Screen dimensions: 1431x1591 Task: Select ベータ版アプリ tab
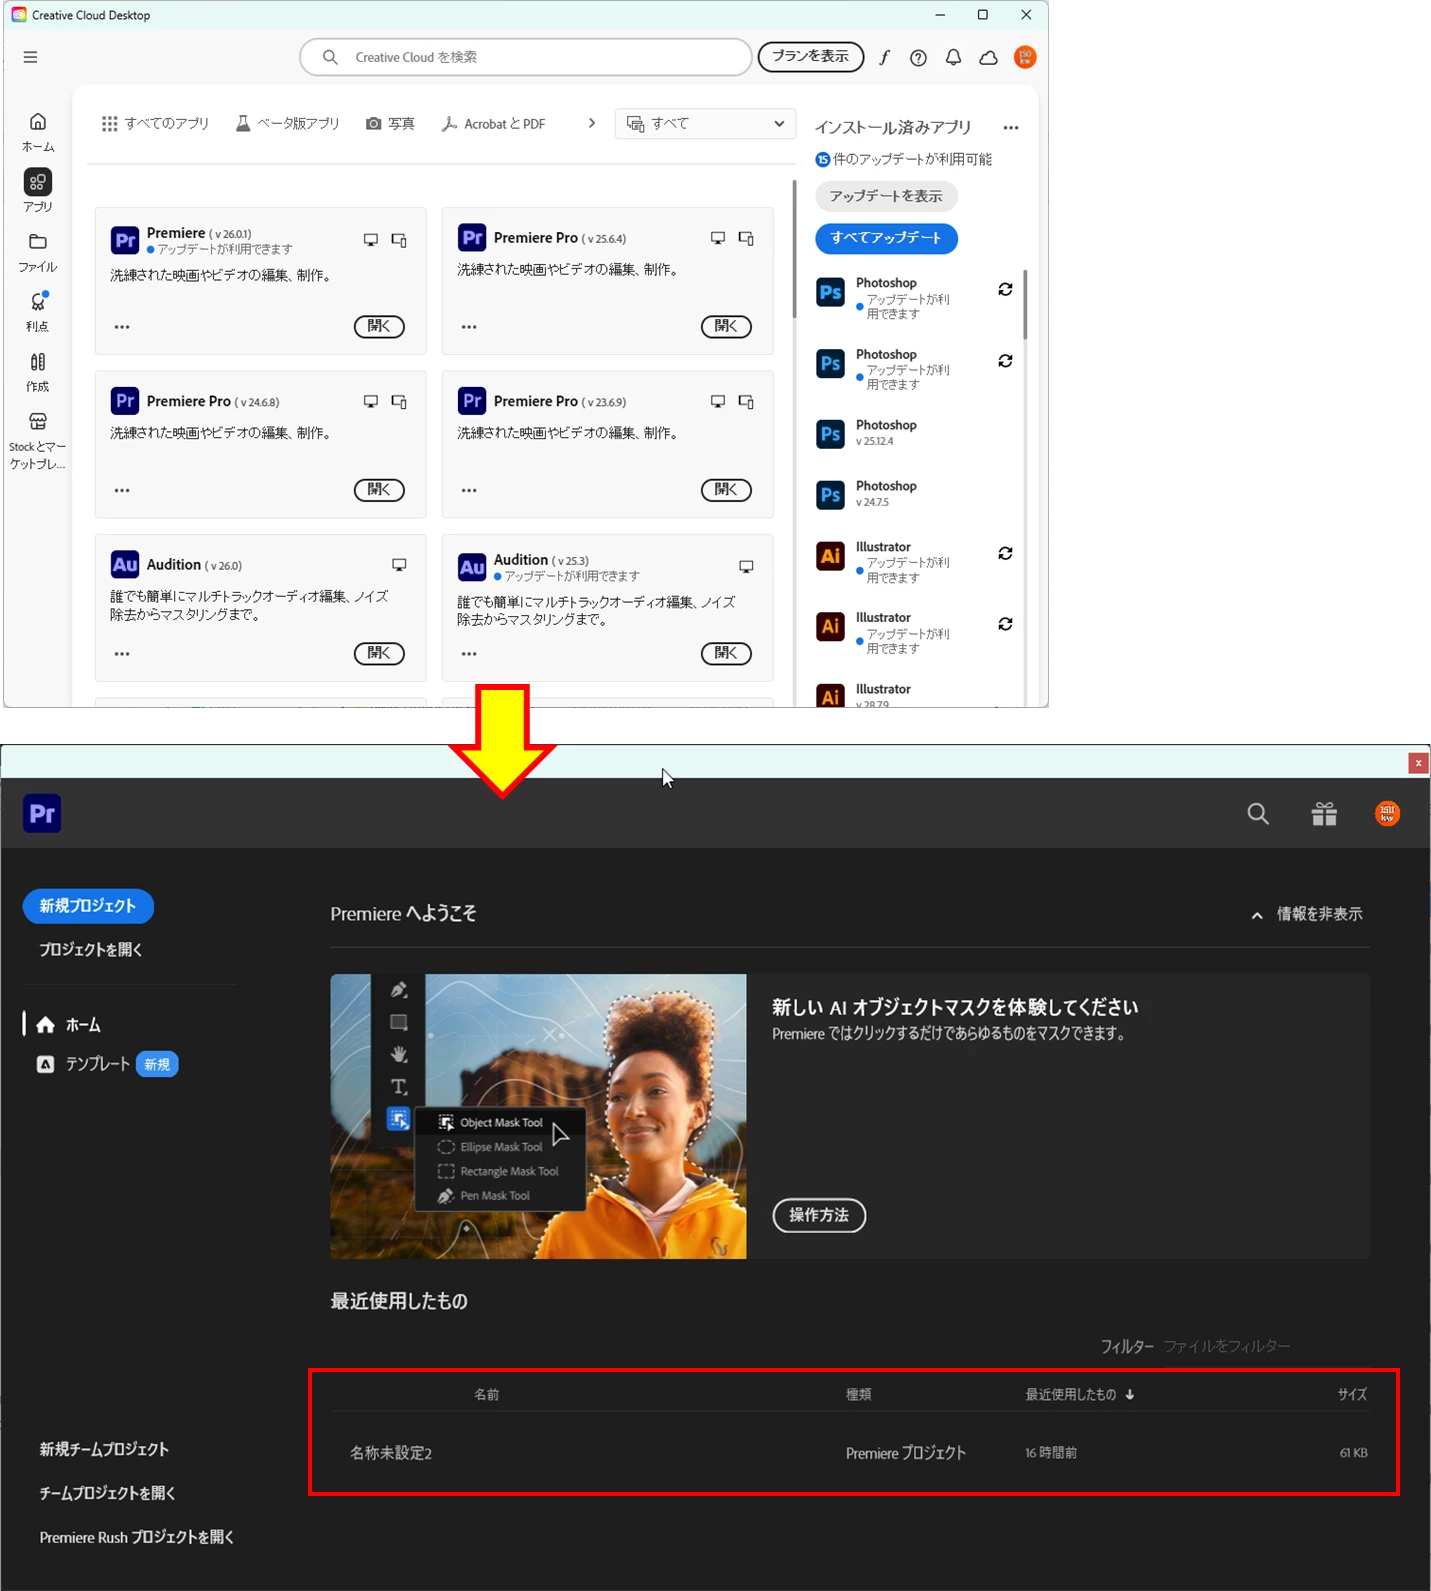pyautogui.click(x=288, y=124)
